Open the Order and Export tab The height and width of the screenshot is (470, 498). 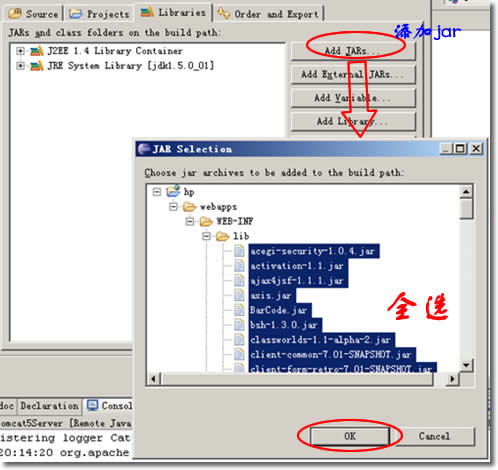pos(269,14)
